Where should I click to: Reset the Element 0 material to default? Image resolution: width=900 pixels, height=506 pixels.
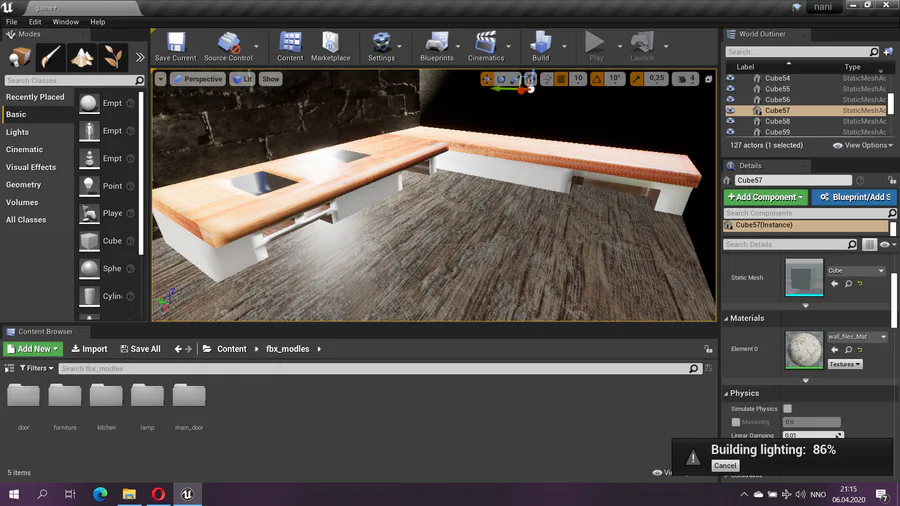tap(860, 349)
